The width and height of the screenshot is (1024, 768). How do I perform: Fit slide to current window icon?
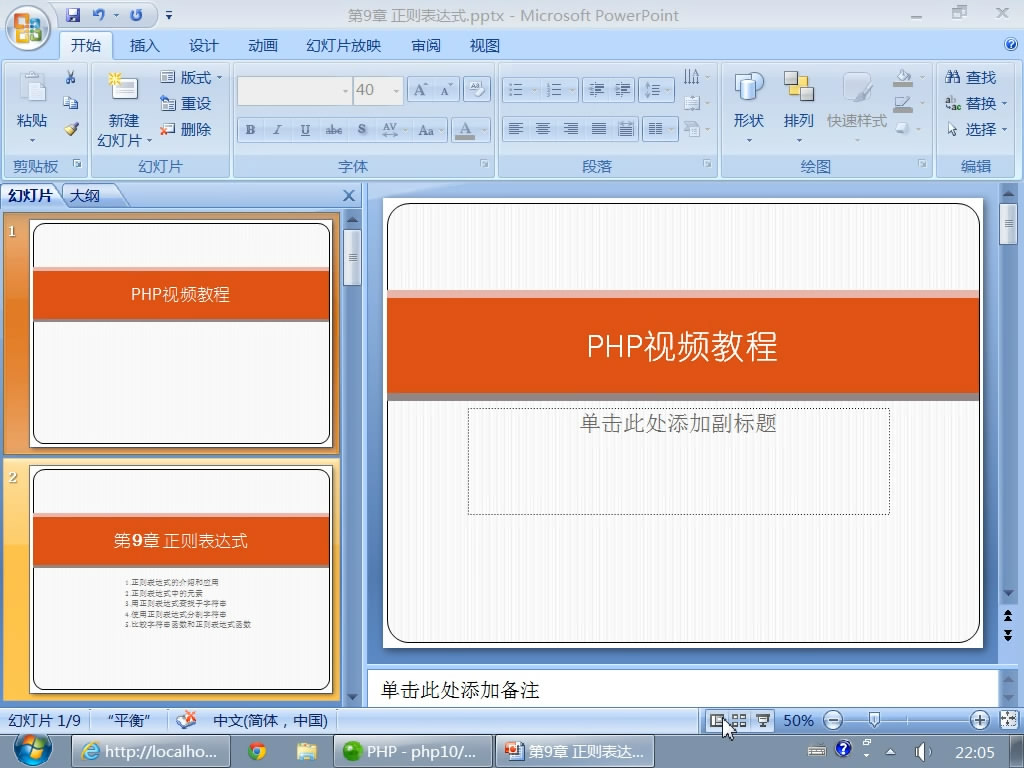coord(1008,720)
